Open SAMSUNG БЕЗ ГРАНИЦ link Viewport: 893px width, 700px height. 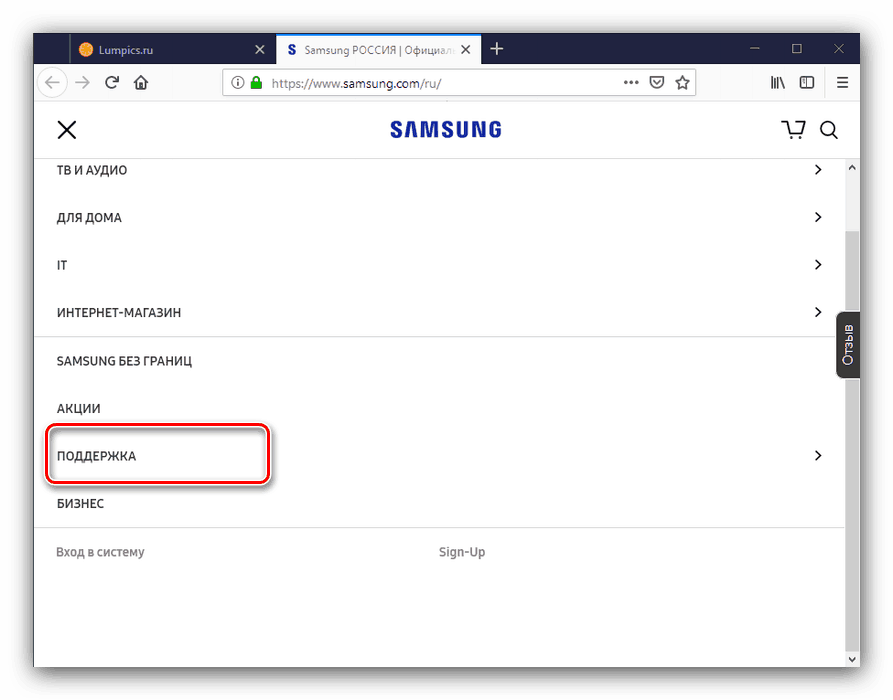[124, 361]
